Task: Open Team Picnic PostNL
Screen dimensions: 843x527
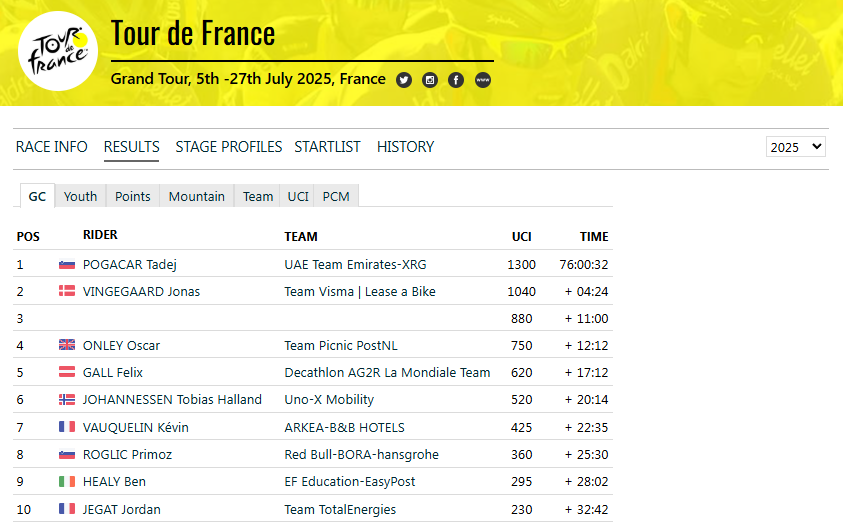Action: [x=341, y=345]
